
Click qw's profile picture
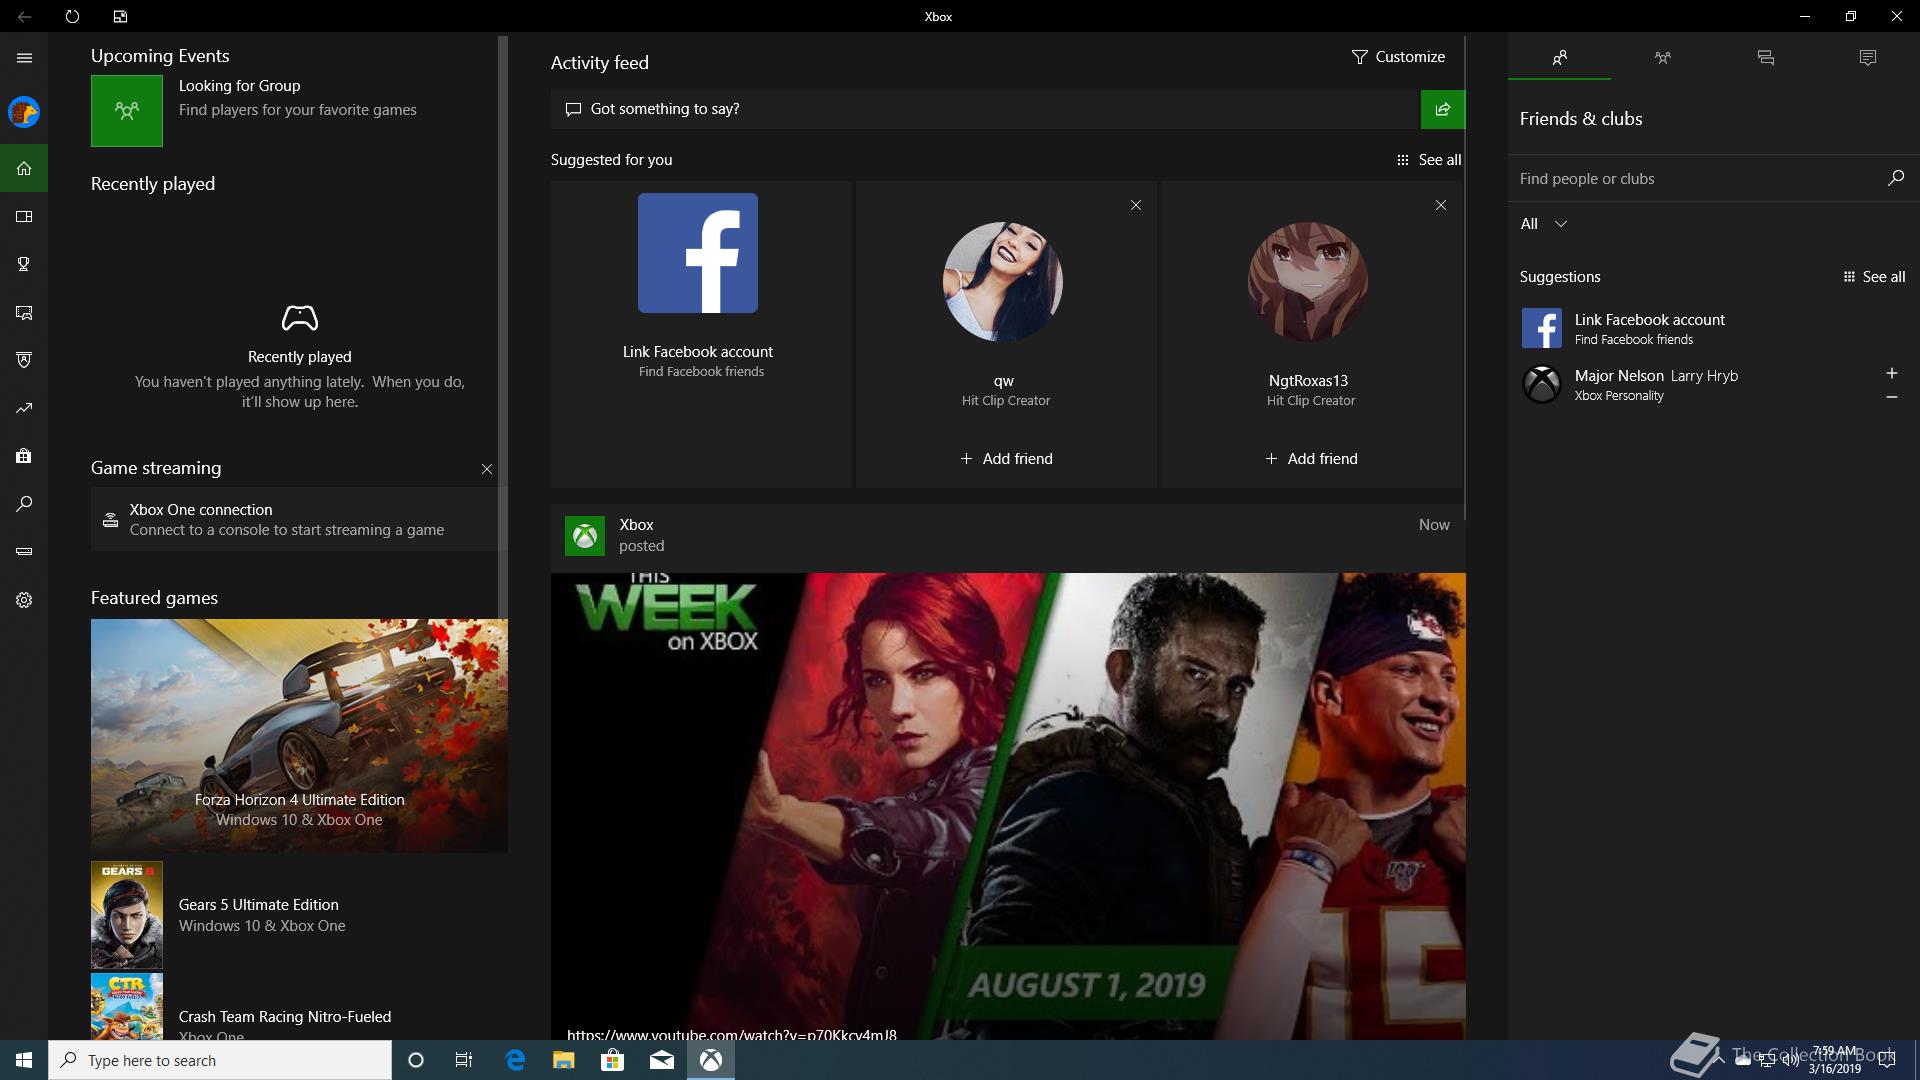1003,281
